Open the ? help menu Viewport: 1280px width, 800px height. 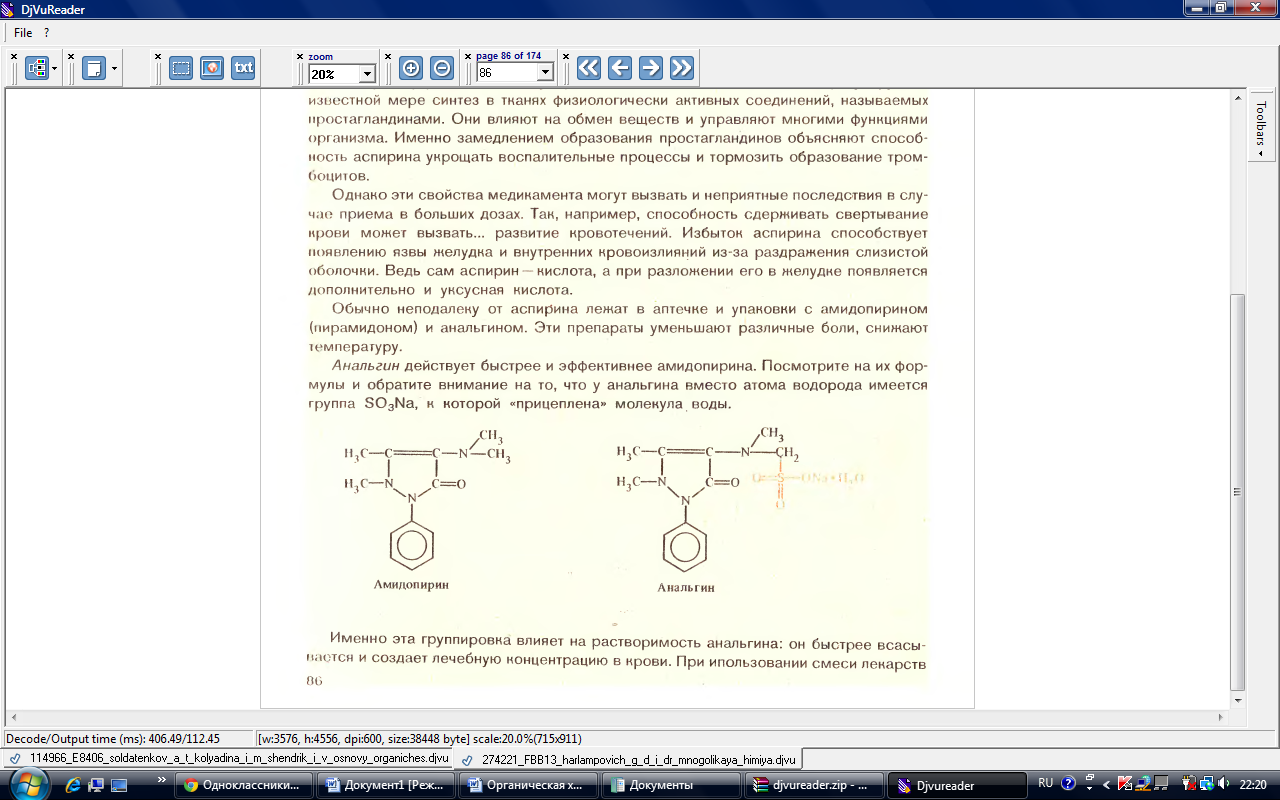[46, 33]
